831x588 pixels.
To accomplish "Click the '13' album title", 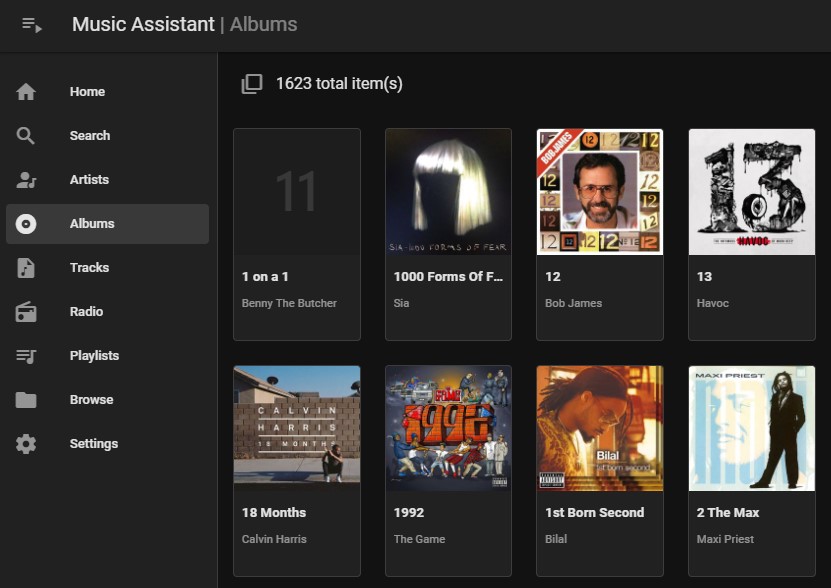I will (x=704, y=277).
